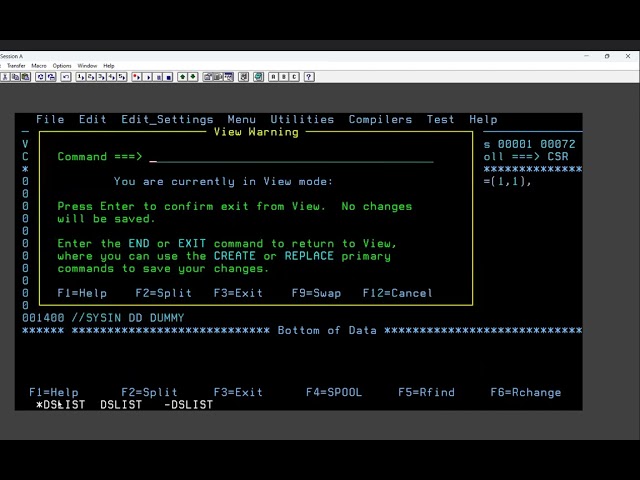The height and width of the screenshot is (480, 640).
Task: Click the Bottom of Data marker line
Action: [x=302, y=330]
